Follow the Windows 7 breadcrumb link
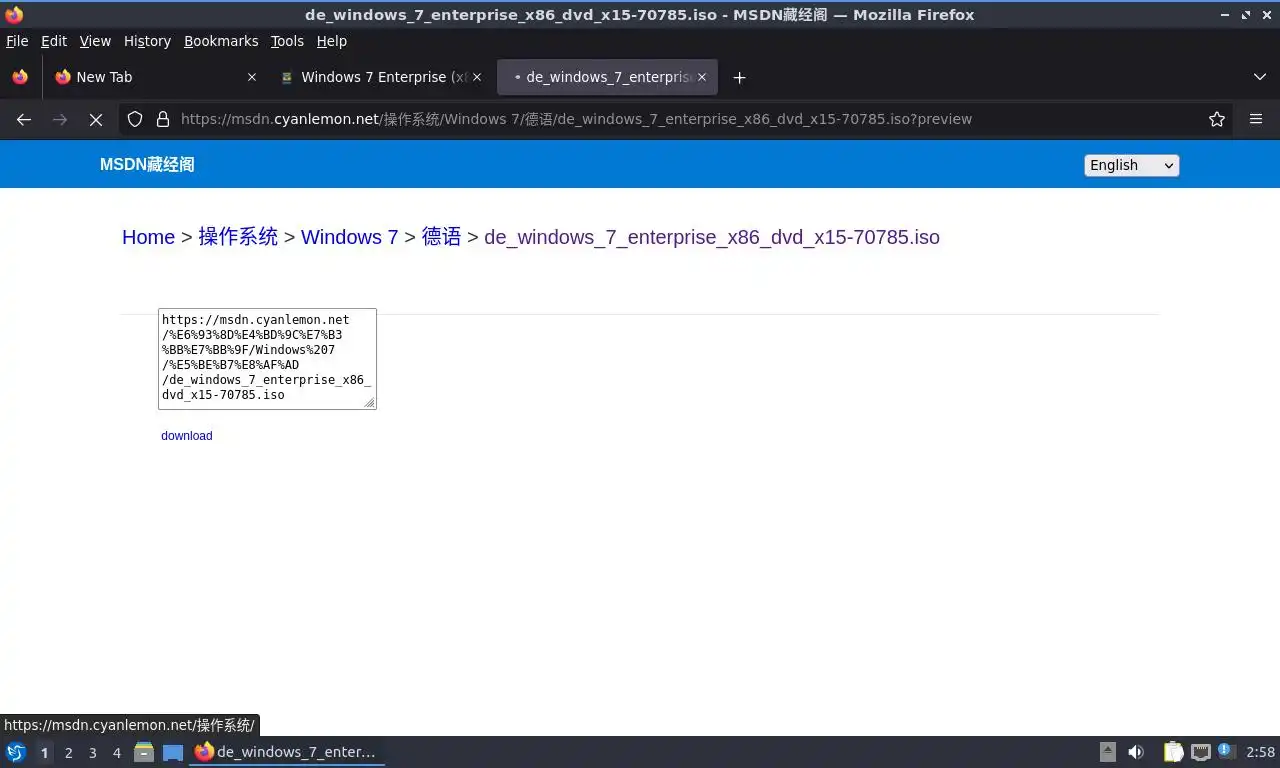This screenshot has height=768, width=1280. point(349,237)
